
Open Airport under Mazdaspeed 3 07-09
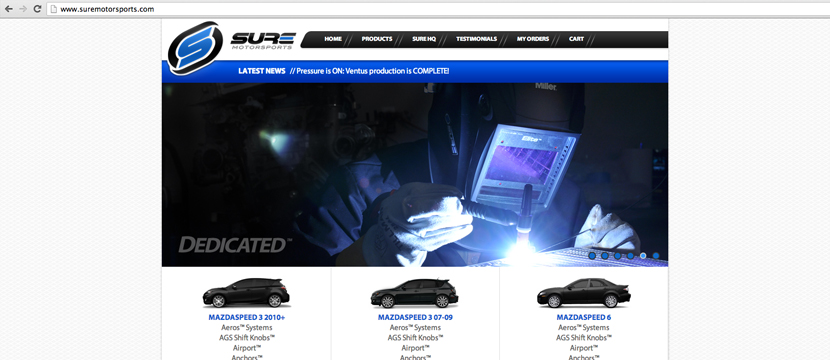click(415, 348)
